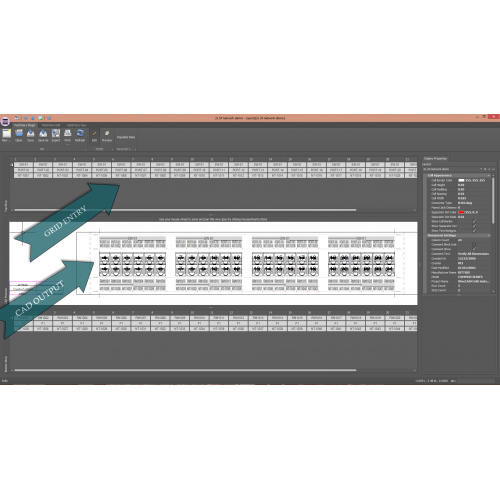
Task: Collapse the Cell Appearance property section
Action: [489, 175]
